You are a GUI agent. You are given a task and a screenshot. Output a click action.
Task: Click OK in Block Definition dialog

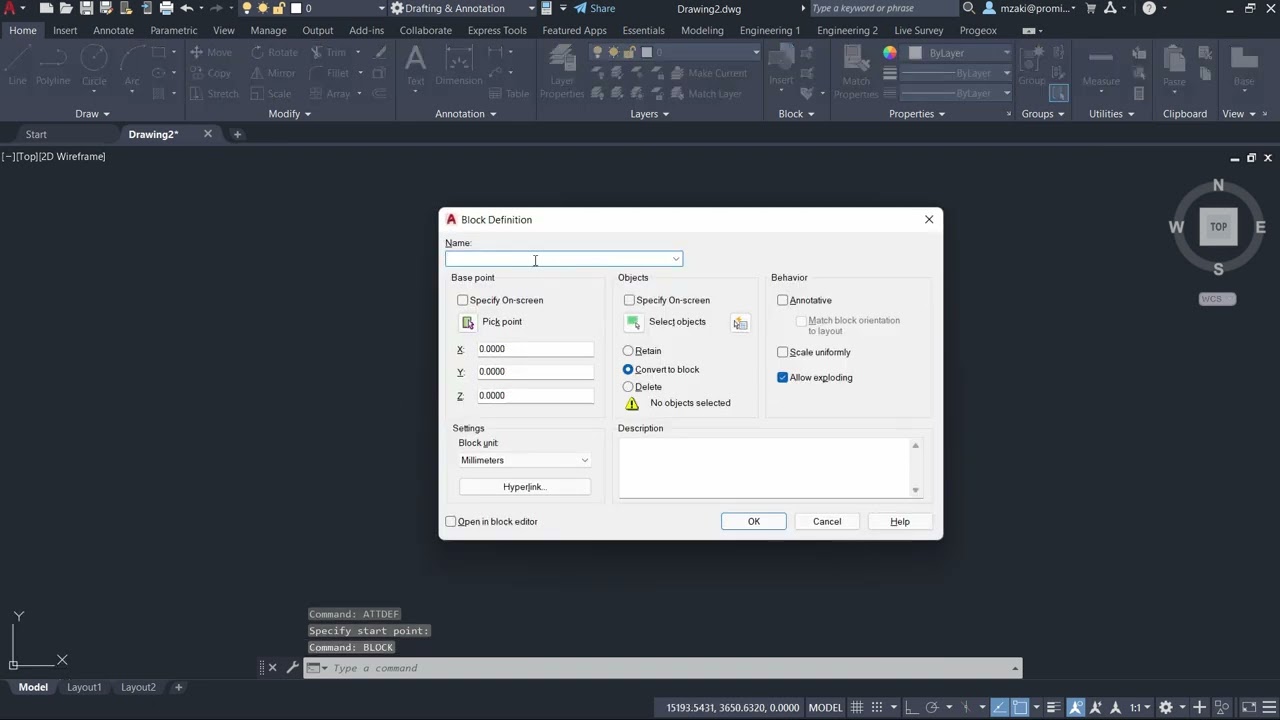754,521
